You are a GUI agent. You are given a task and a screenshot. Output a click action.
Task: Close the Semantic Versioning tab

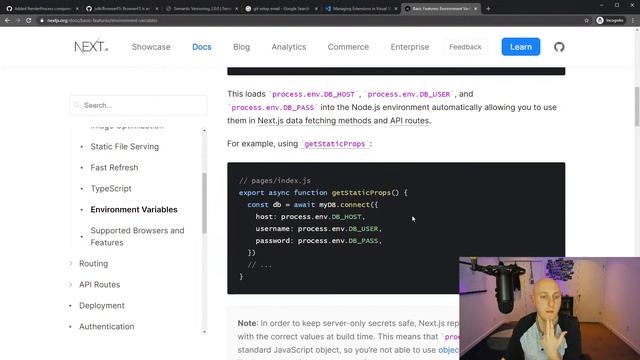[236, 9]
